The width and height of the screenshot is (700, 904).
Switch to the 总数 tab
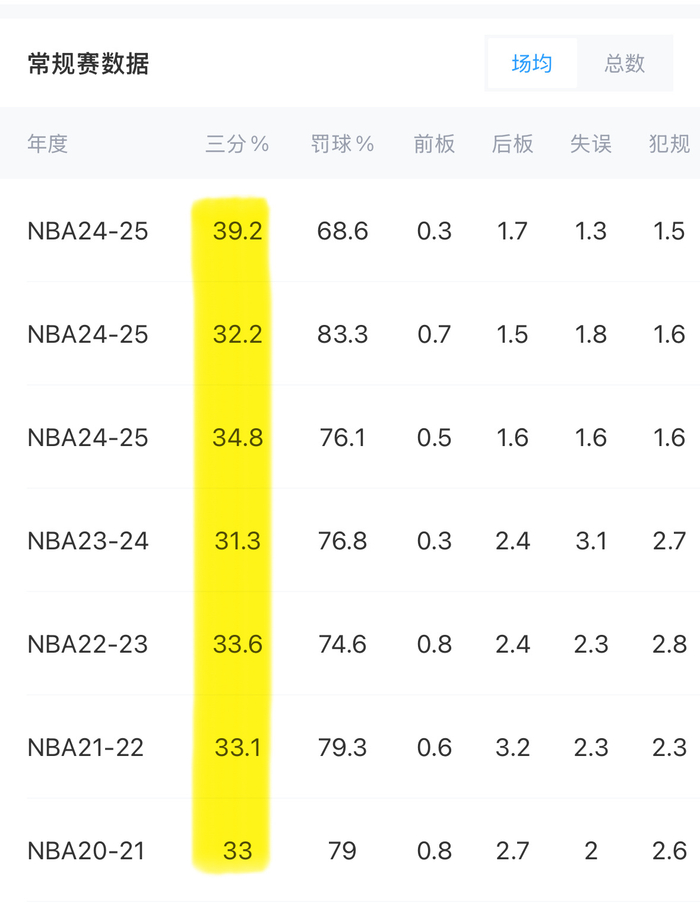point(625,64)
